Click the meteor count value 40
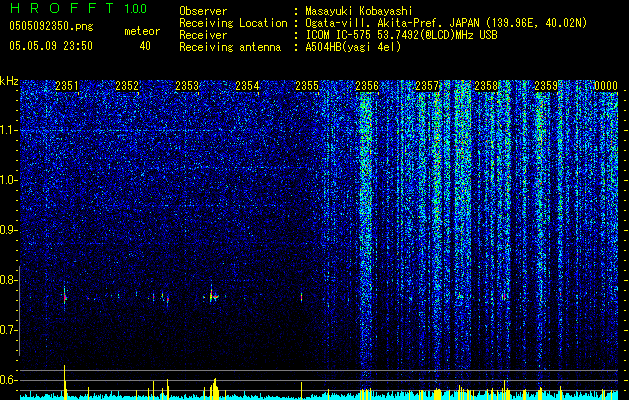The width and height of the screenshot is (629, 400). point(145,46)
